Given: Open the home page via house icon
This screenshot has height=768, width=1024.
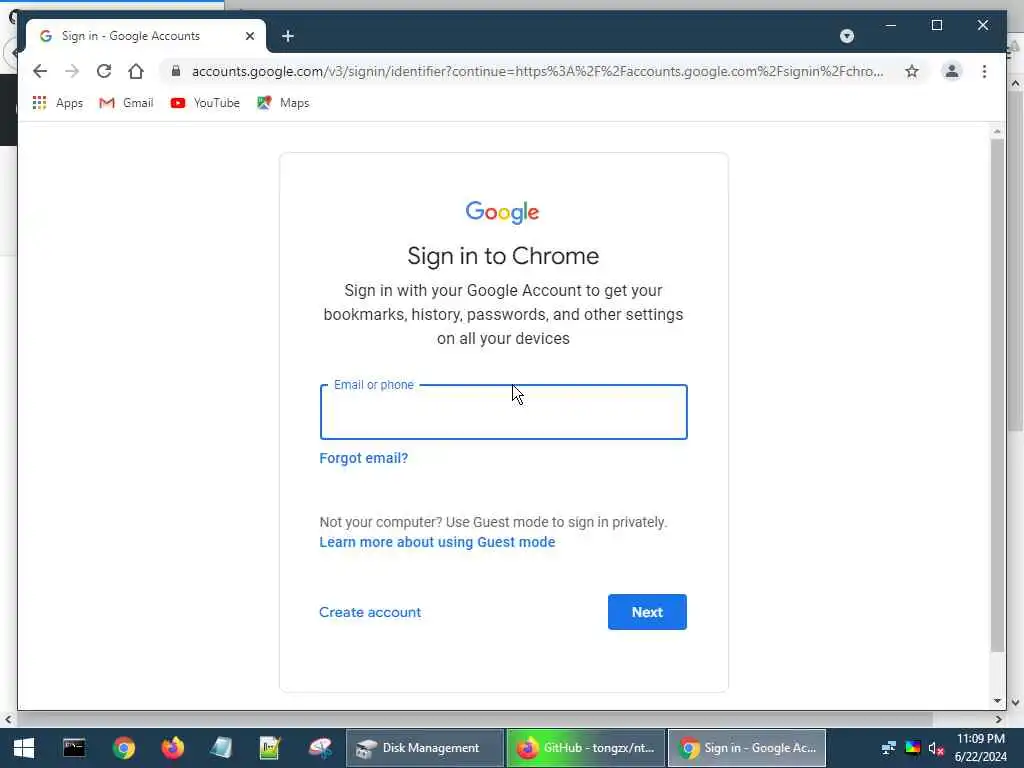Looking at the screenshot, I should (x=136, y=71).
